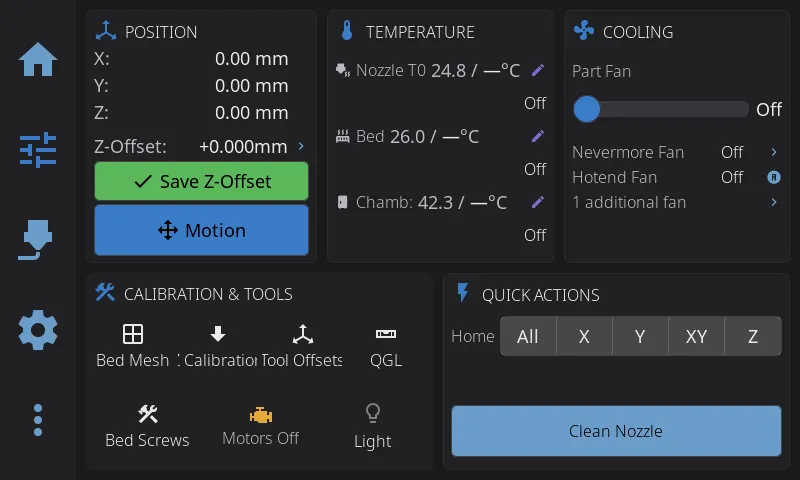Open the Bed Screws tool

pyautogui.click(x=147, y=426)
